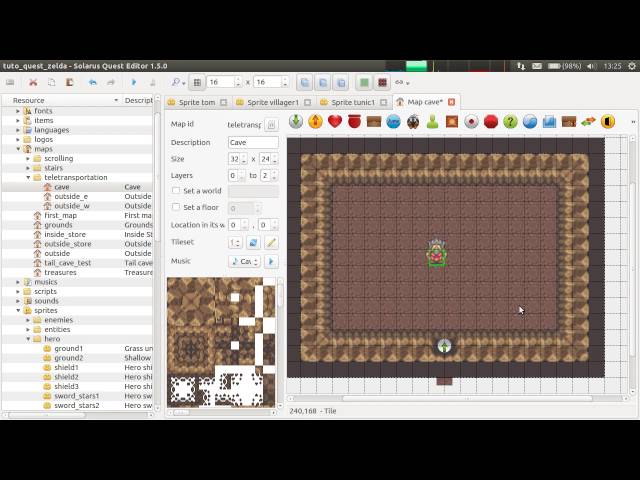
Task: Click the Save icon in main toolbar
Action: (10, 82)
